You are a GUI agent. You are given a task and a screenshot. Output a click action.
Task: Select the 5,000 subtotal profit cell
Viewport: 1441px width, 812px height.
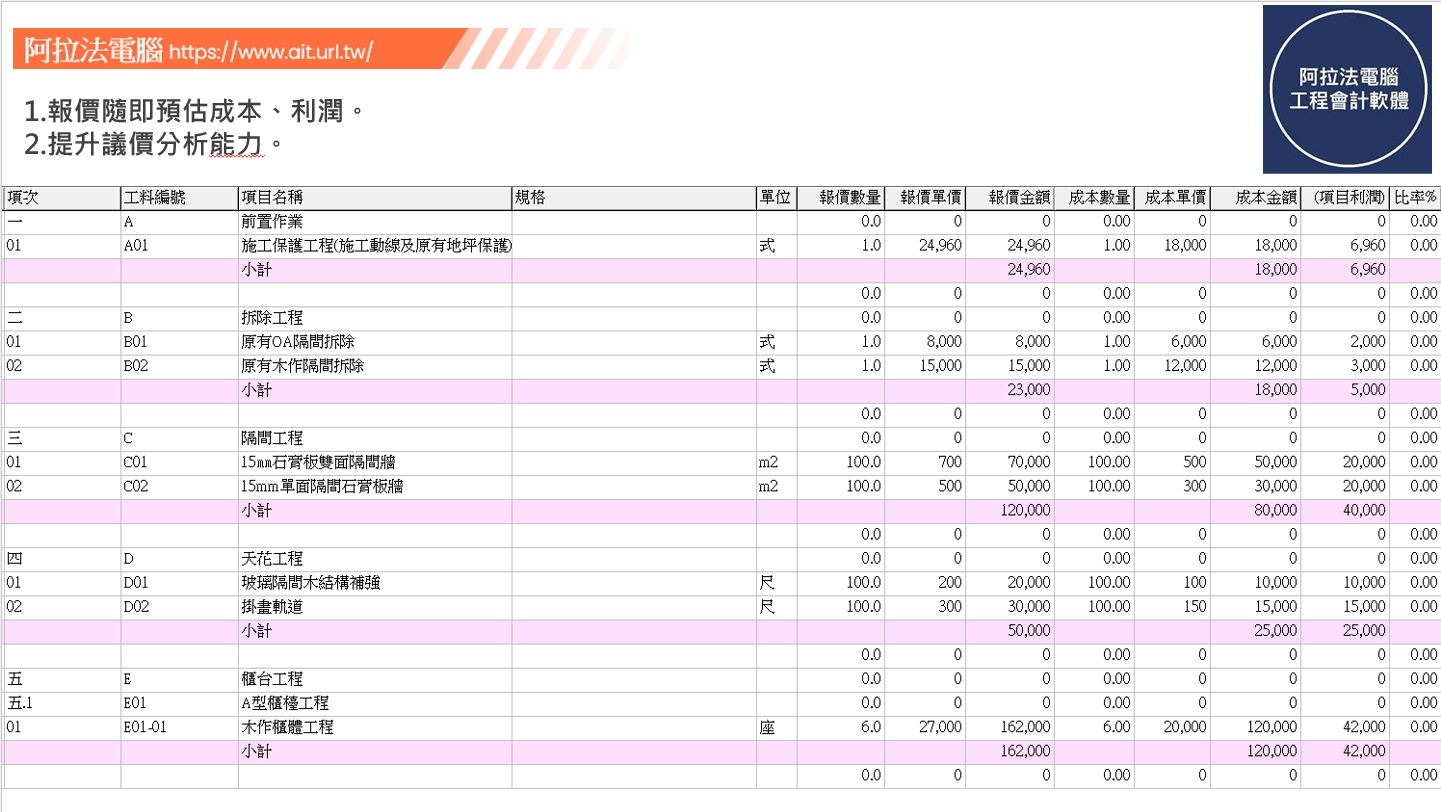point(1346,390)
